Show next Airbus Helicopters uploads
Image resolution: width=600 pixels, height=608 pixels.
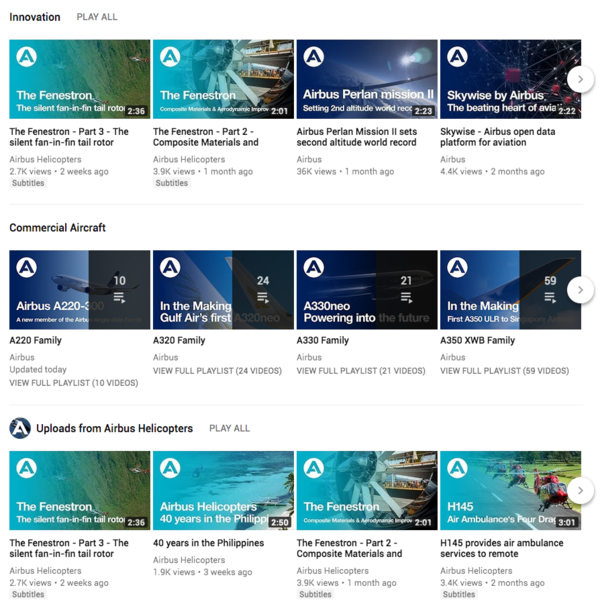(x=580, y=491)
